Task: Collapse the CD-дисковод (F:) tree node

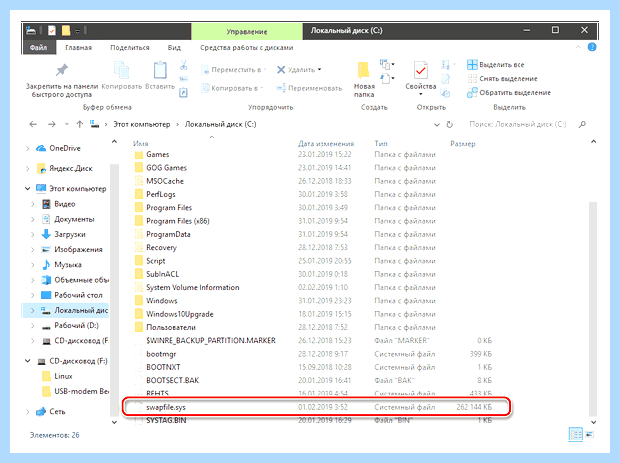Action: click(x=27, y=361)
